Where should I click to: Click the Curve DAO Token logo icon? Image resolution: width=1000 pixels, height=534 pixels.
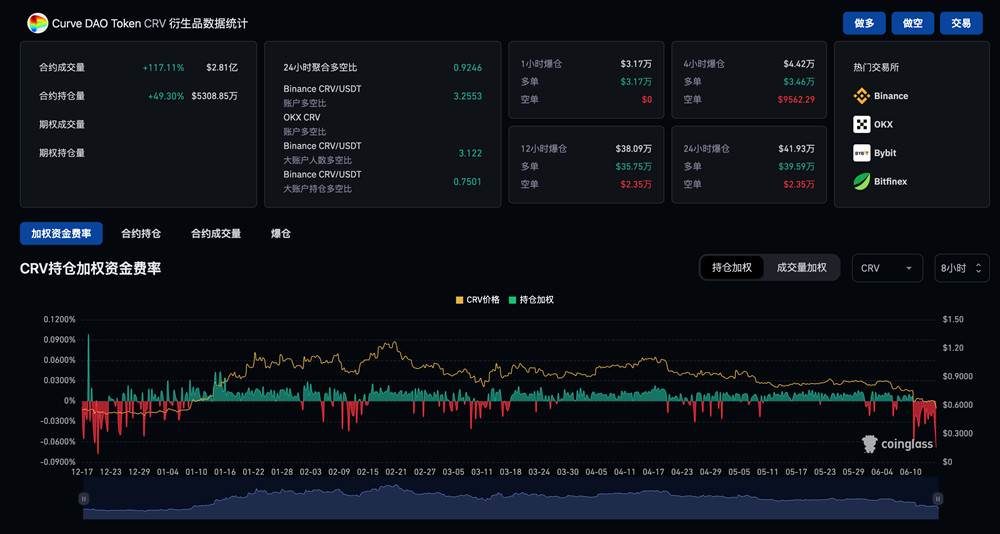(x=38, y=23)
